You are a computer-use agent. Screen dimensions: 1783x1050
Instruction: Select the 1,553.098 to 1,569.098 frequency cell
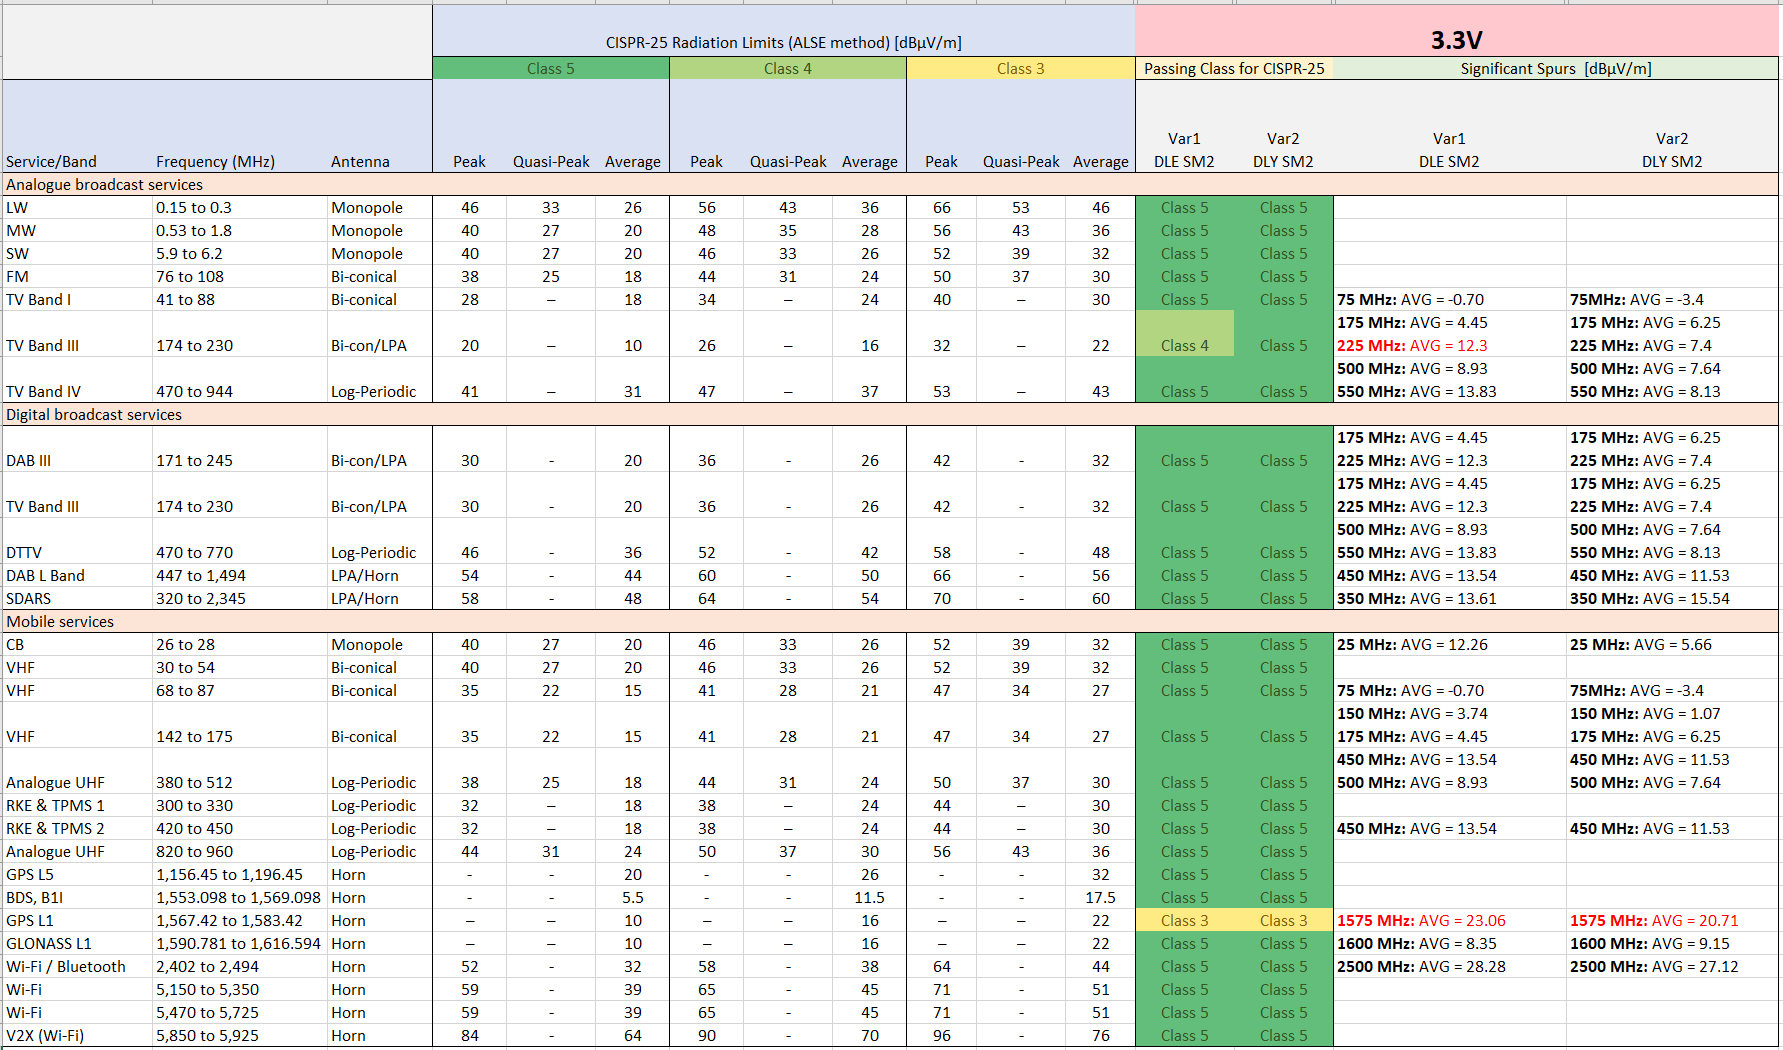[x=238, y=898]
